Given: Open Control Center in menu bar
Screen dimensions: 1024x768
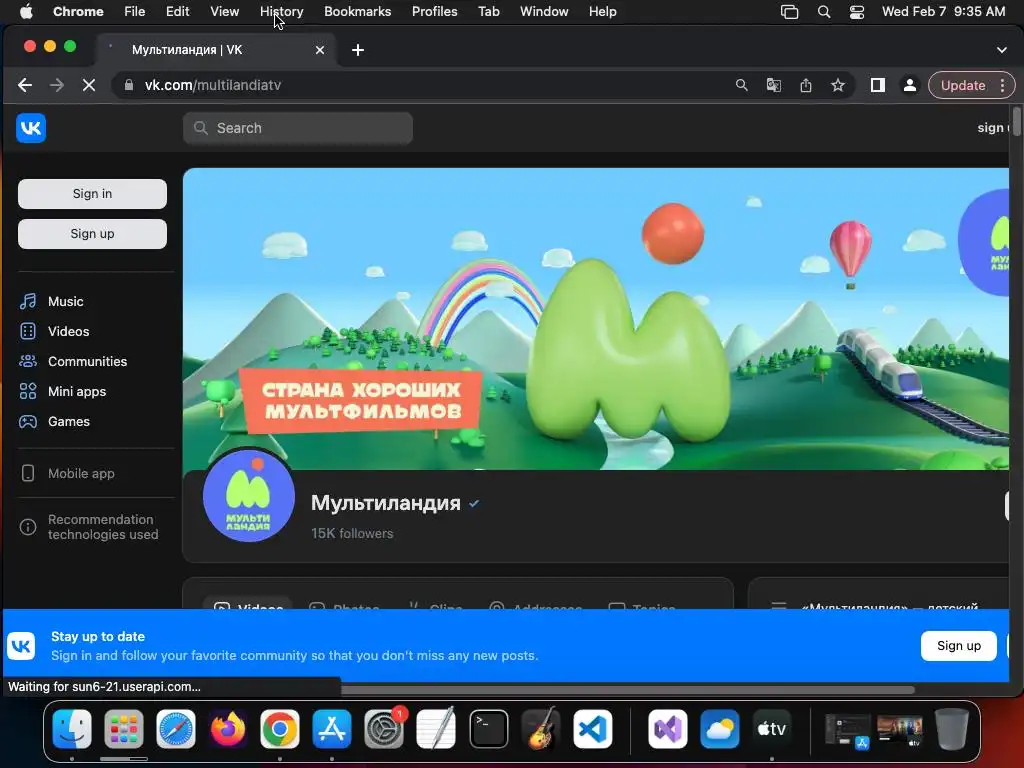Looking at the screenshot, I should (857, 11).
